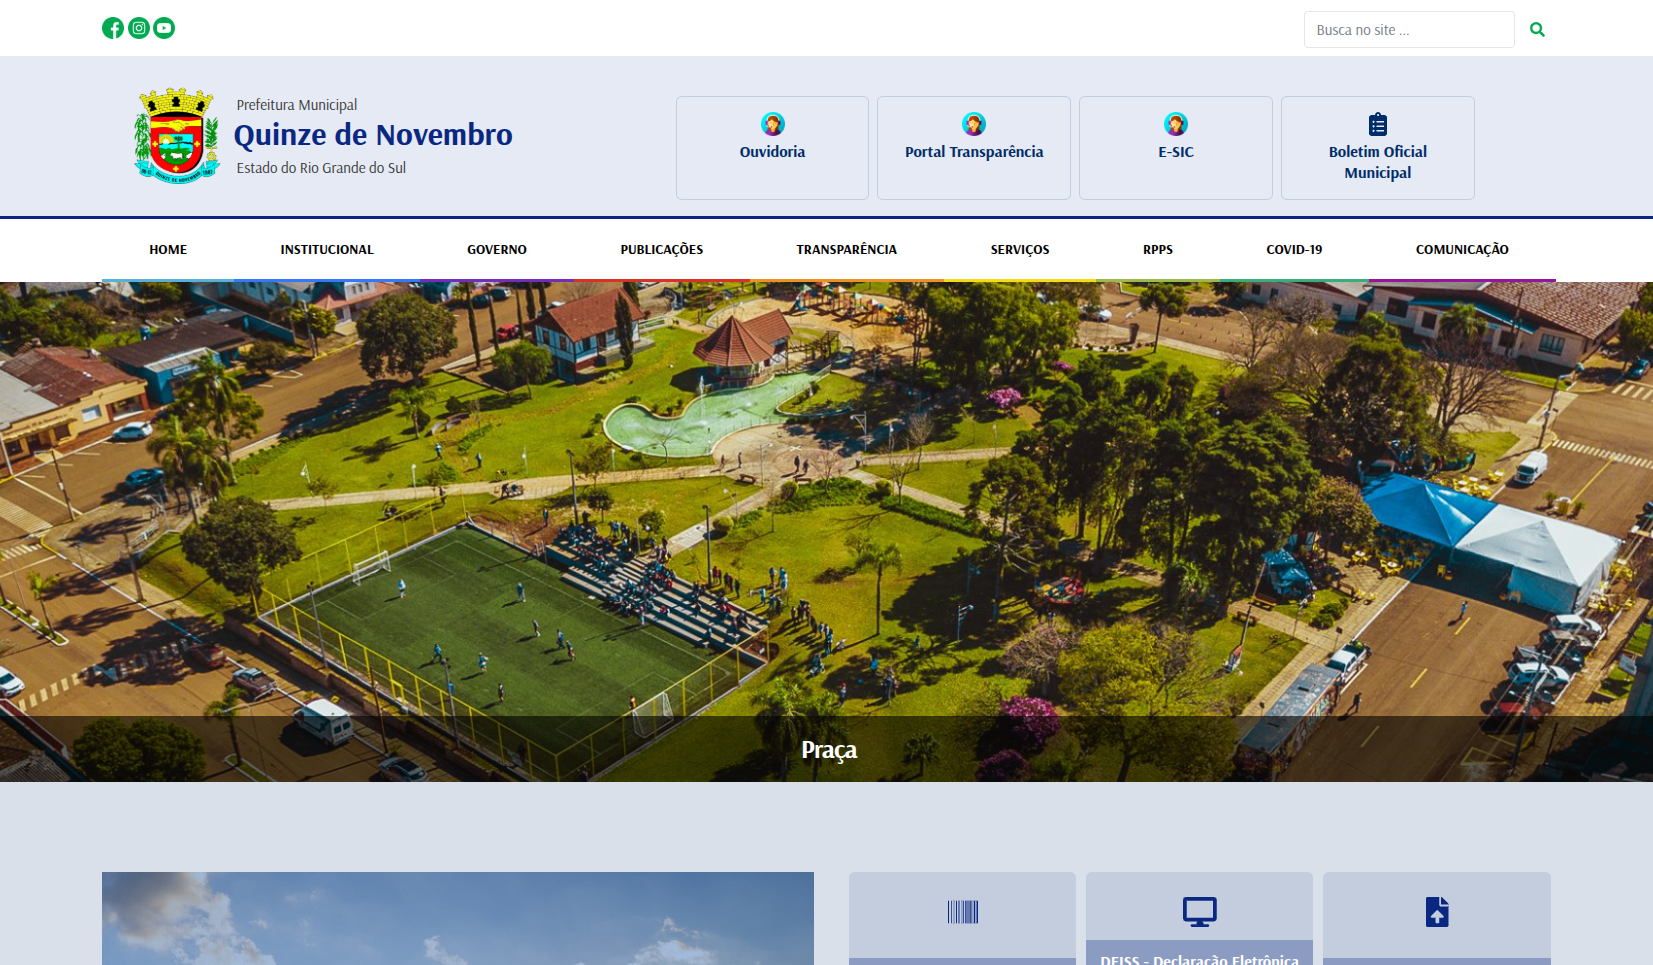
Task: Click the avatar icon above E-SIC
Action: pyautogui.click(x=1176, y=124)
